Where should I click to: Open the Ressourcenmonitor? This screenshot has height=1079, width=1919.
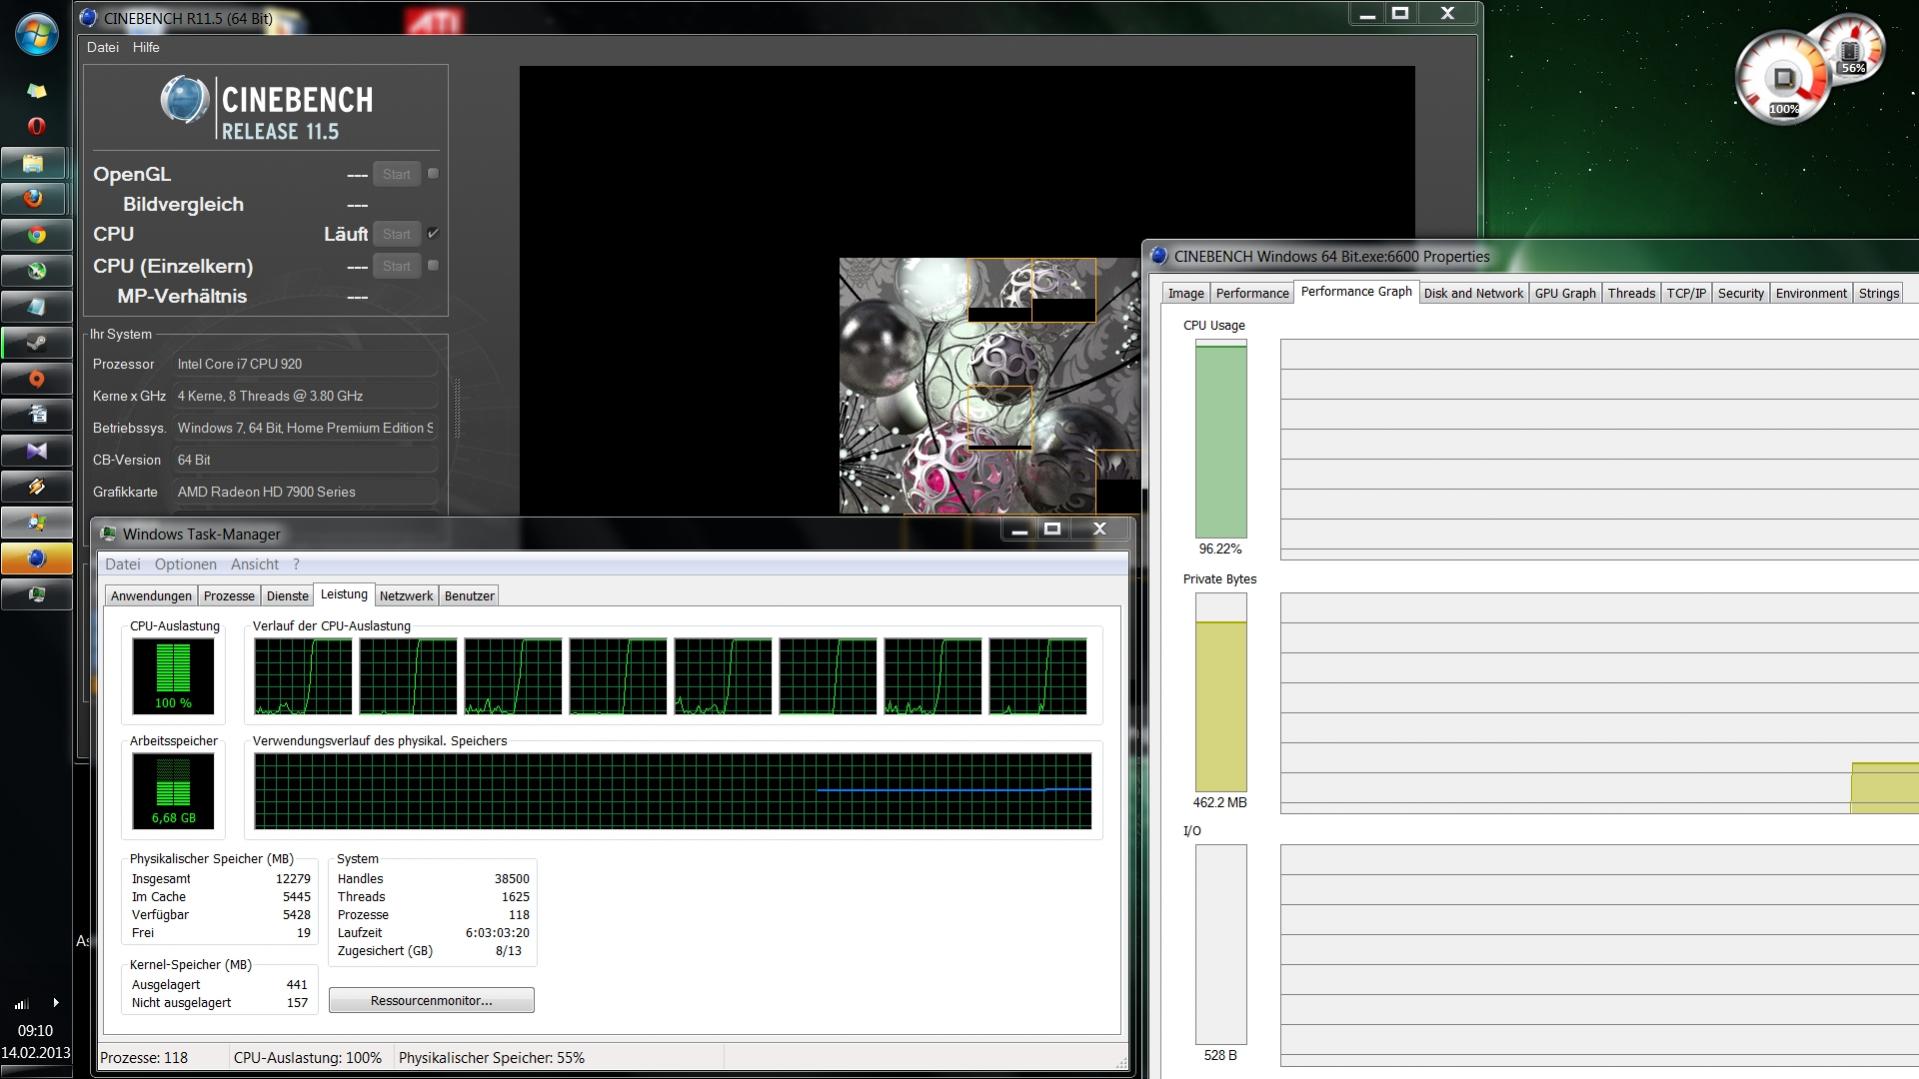click(431, 1000)
